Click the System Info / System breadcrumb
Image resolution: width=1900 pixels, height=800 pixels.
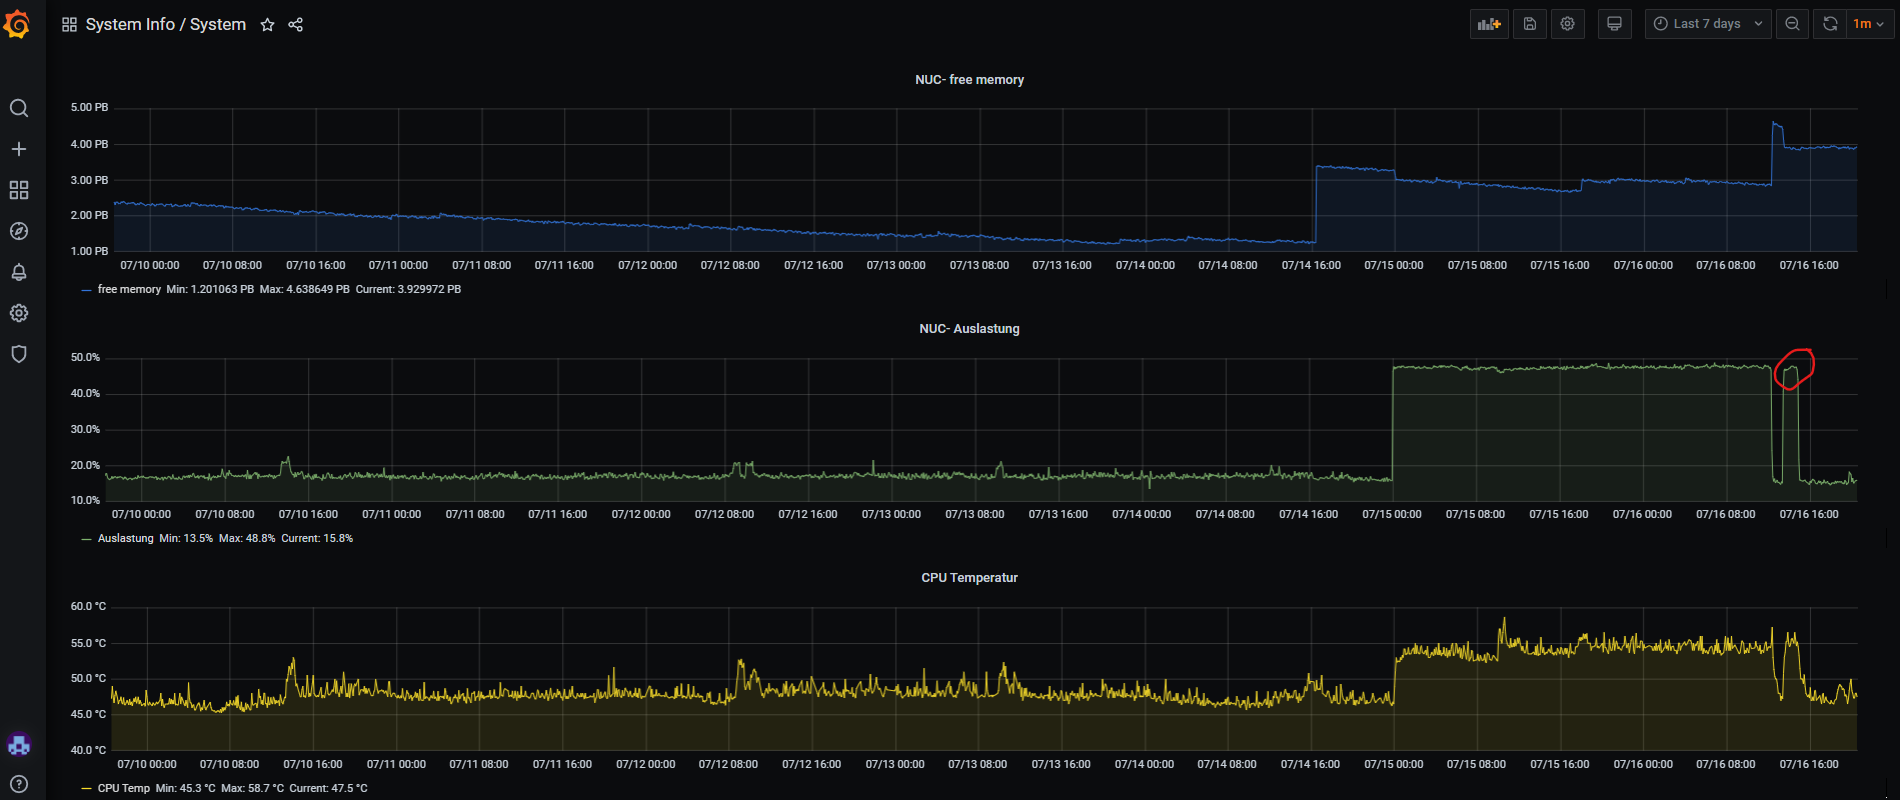[x=165, y=24]
